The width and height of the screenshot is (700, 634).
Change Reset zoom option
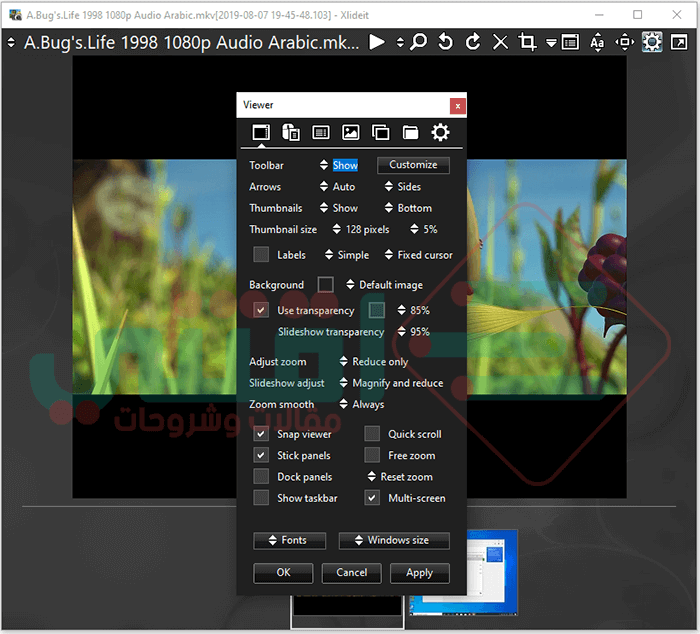coord(400,477)
